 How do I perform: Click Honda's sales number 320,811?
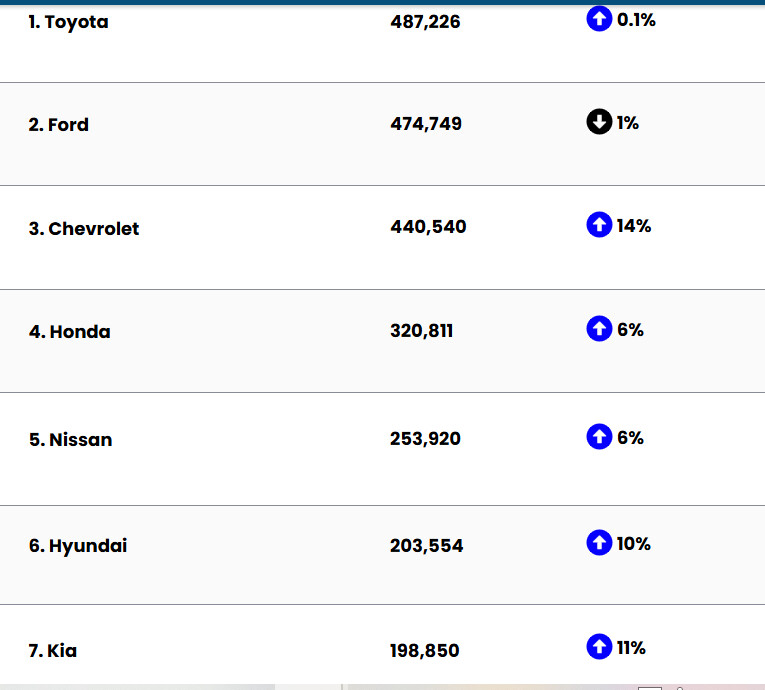421,331
